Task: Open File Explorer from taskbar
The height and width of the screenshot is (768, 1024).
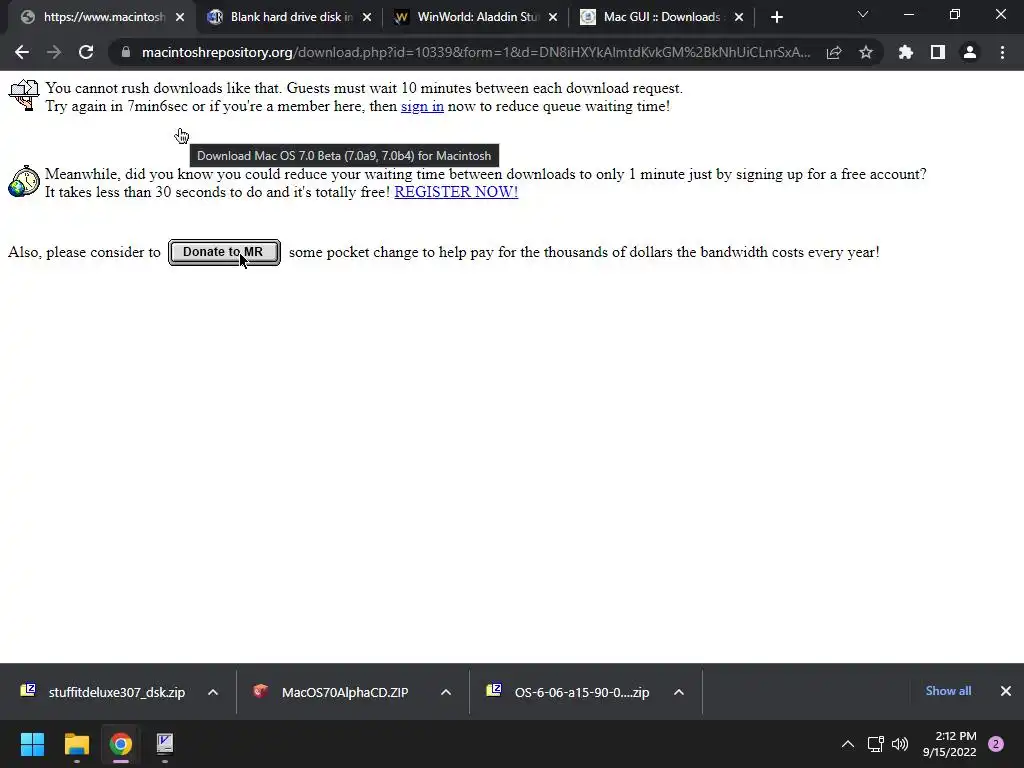Action: [x=76, y=744]
